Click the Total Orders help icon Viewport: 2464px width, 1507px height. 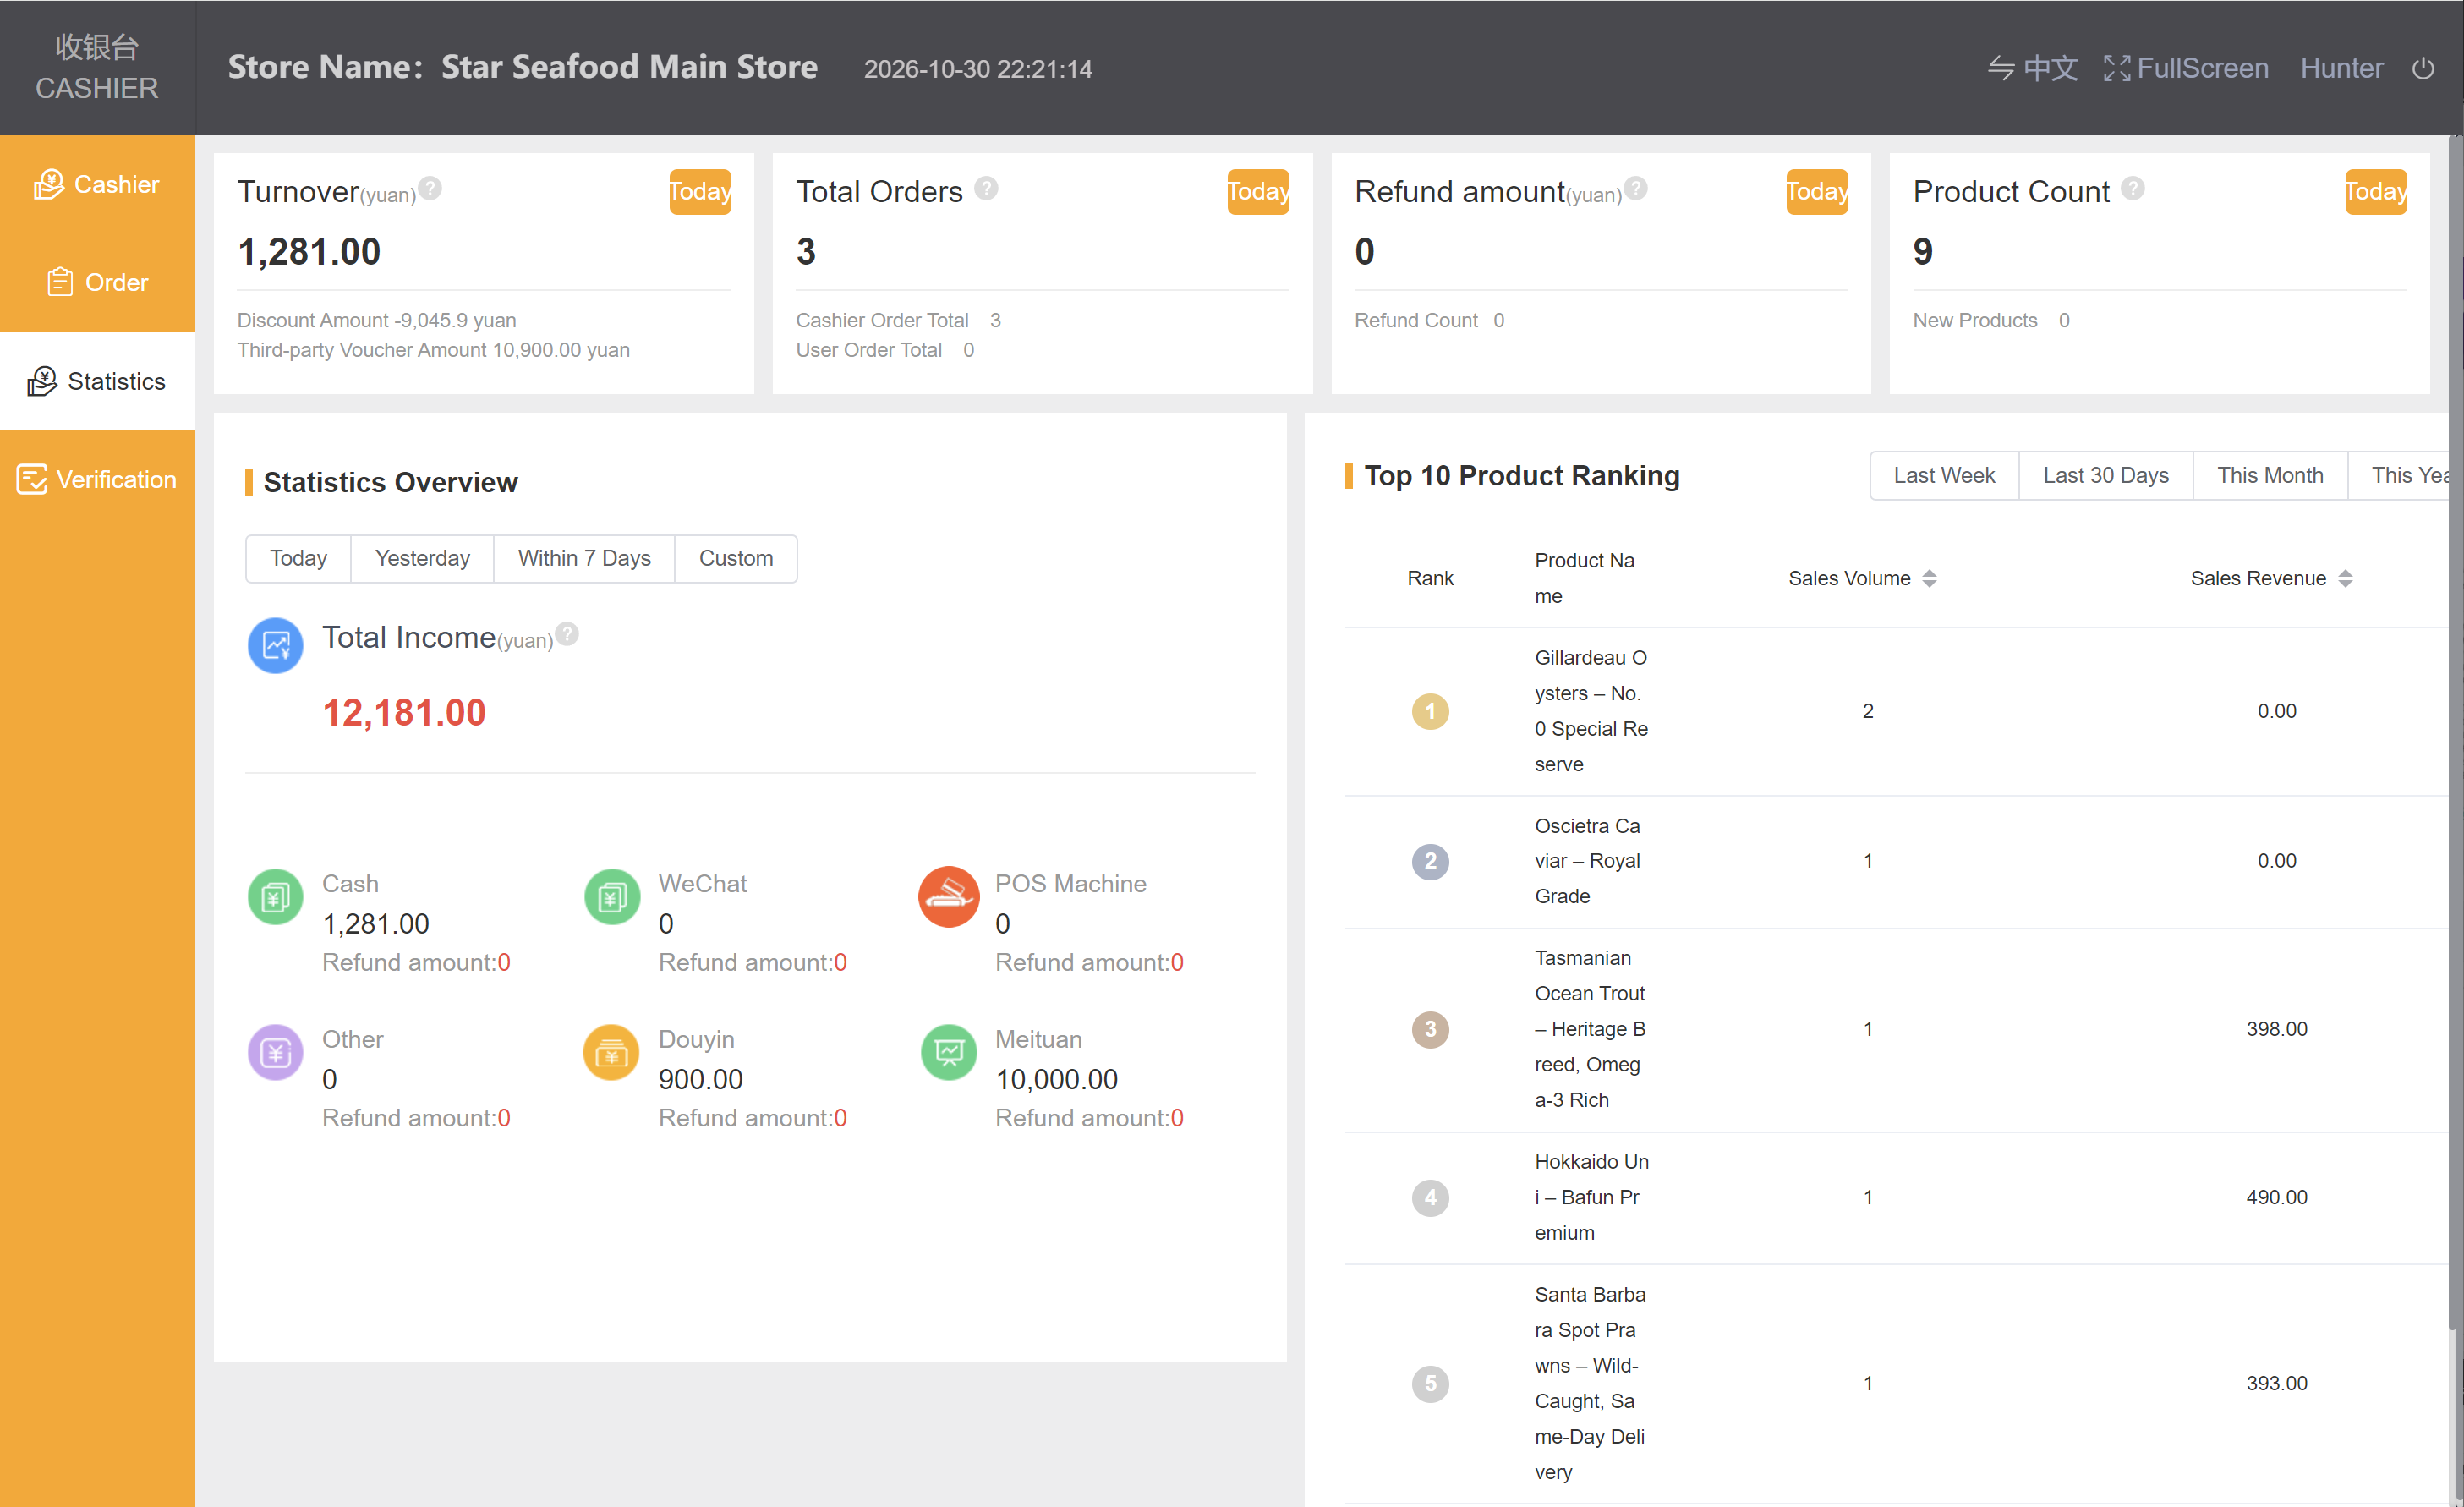click(986, 188)
